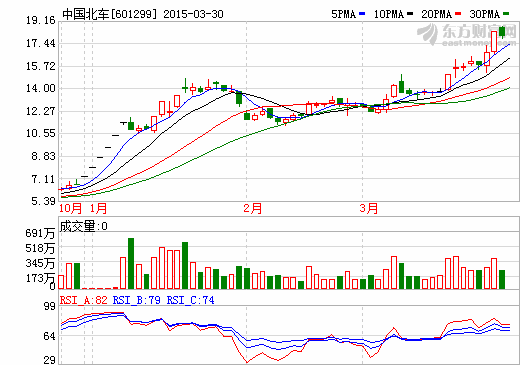
Task: Click the 3月 month marker on time axis
Action: [368, 209]
